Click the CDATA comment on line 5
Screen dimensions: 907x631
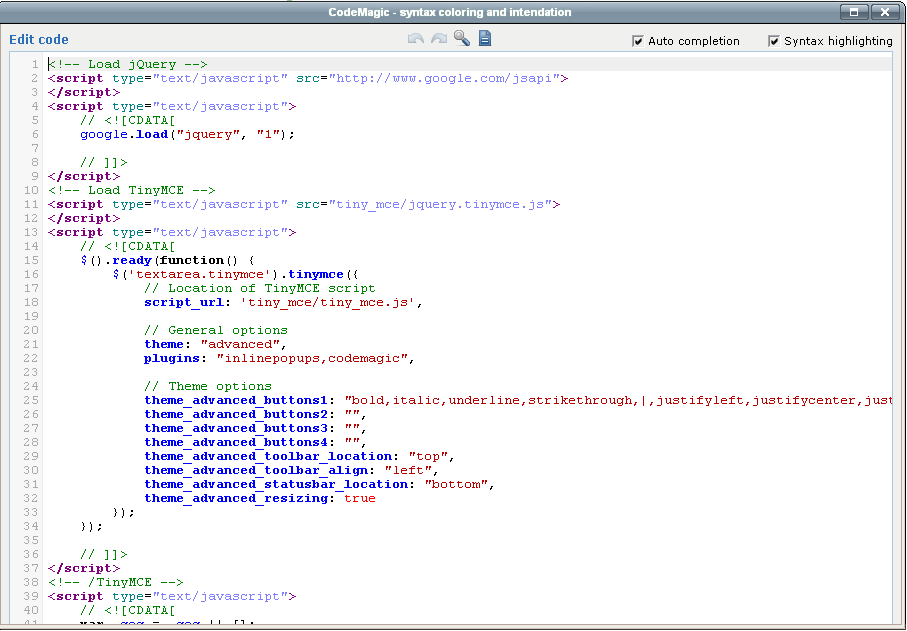click(127, 120)
